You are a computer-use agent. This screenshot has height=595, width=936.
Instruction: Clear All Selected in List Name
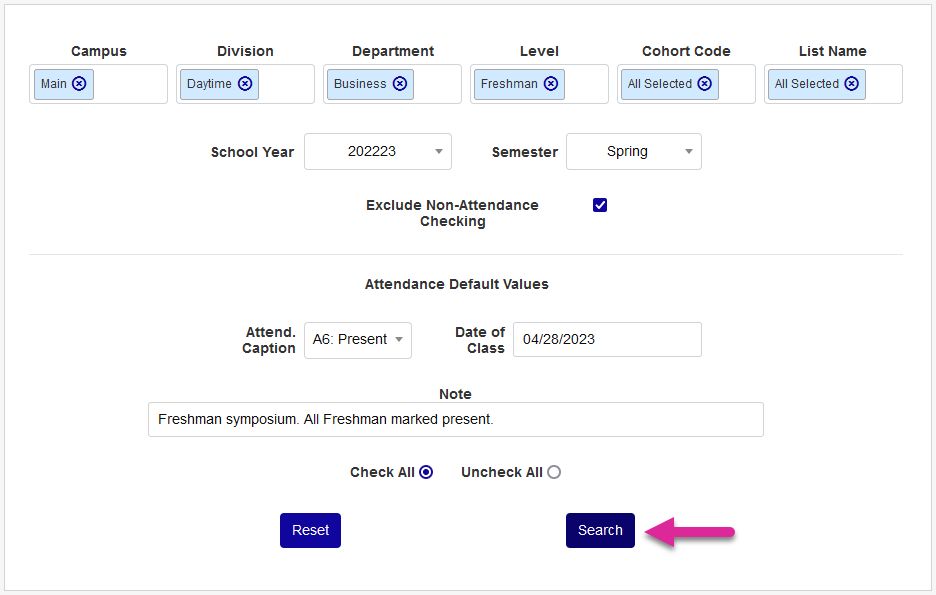tap(851, 84)
